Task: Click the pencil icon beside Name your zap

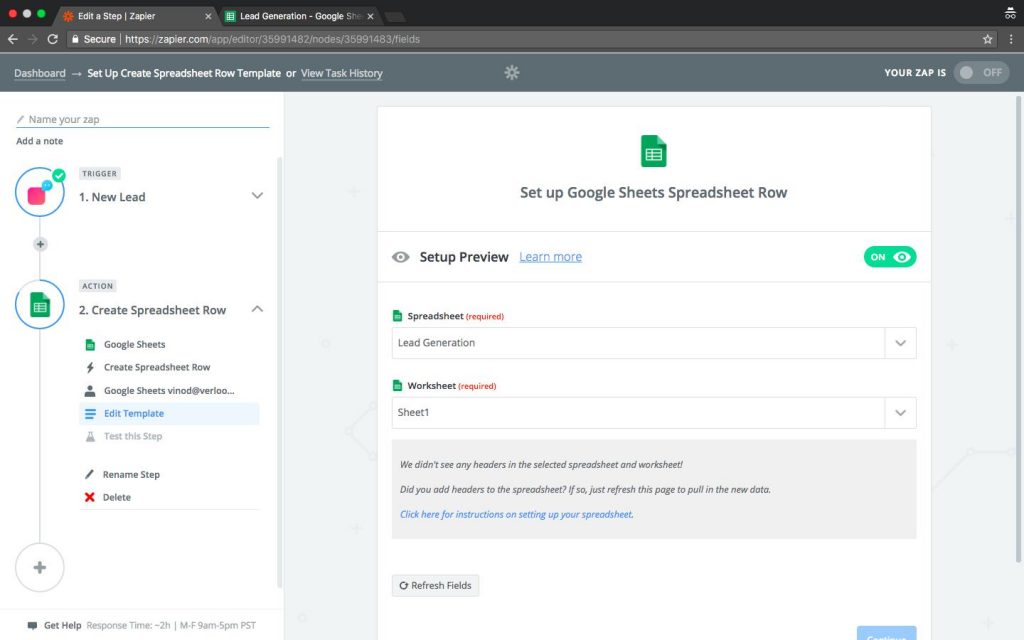Action: coord(20,120)
